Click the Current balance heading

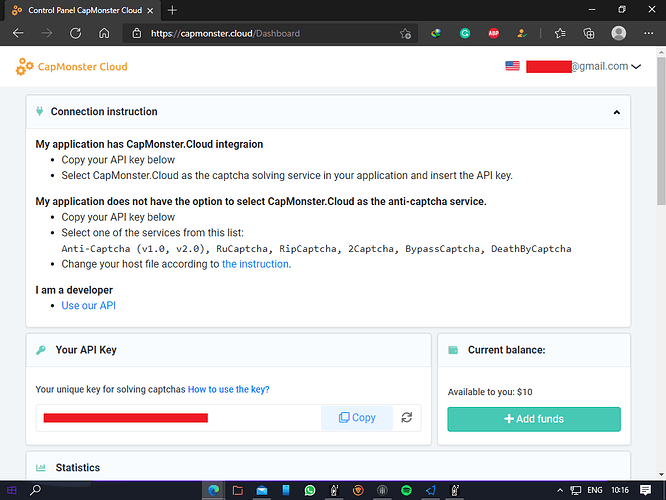click(x=506, y=350)
